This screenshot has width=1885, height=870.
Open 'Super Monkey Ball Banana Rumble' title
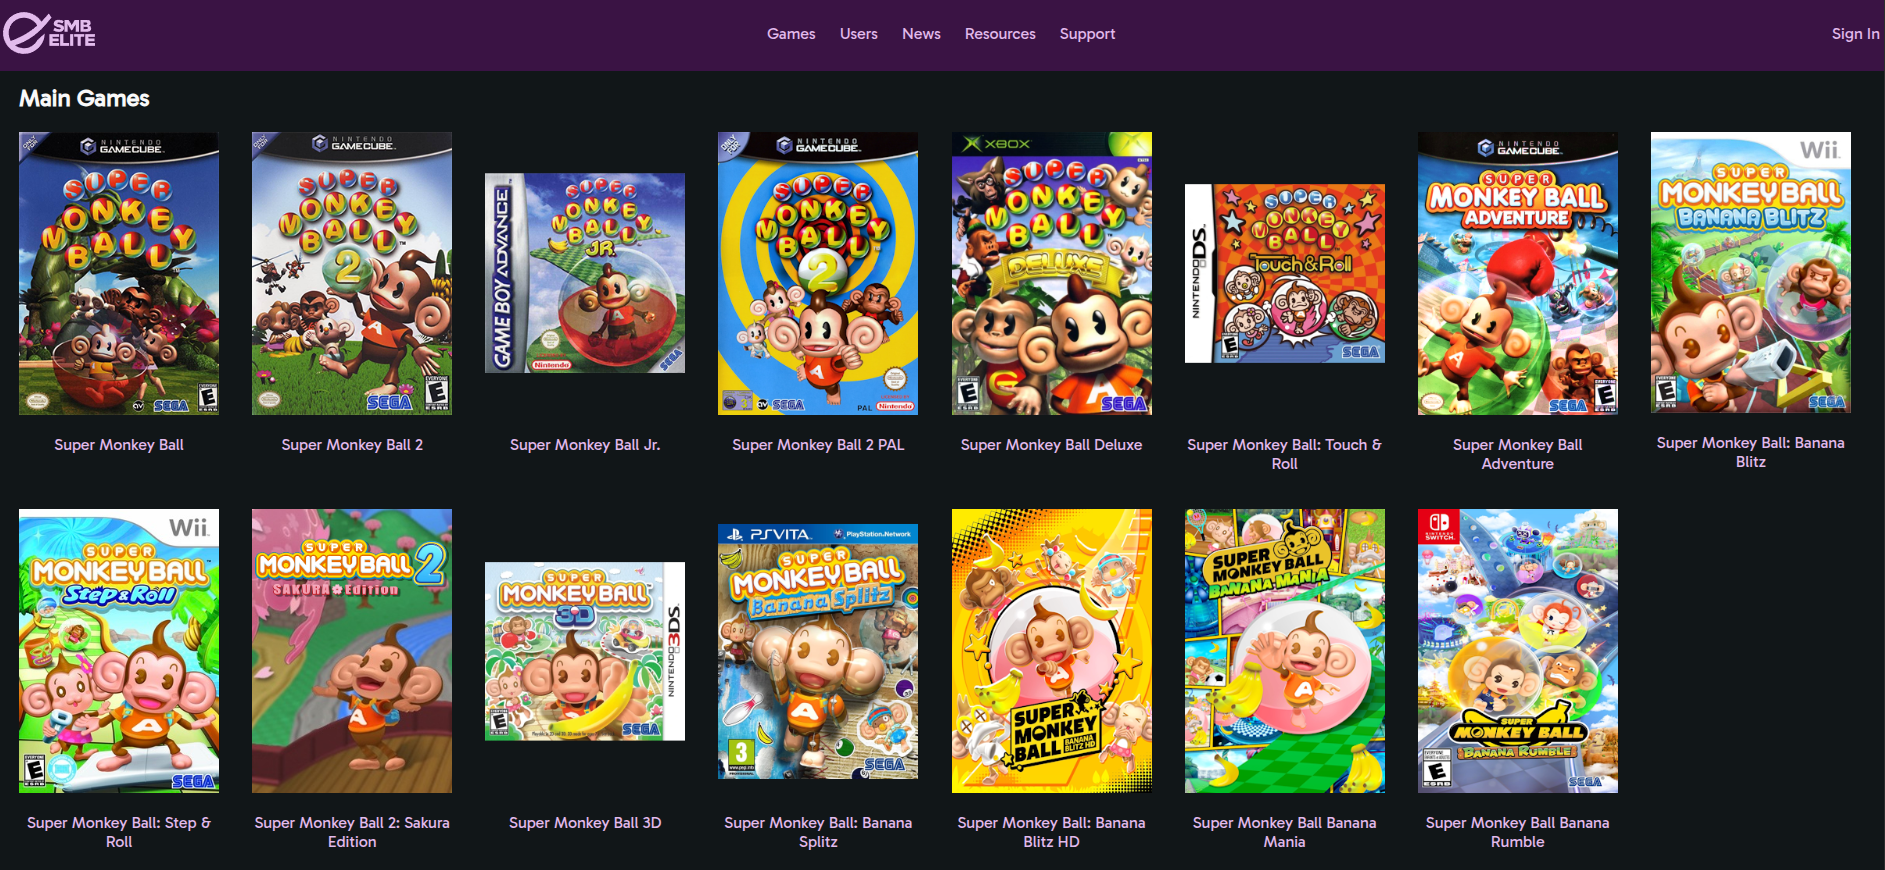(1518, 832)
